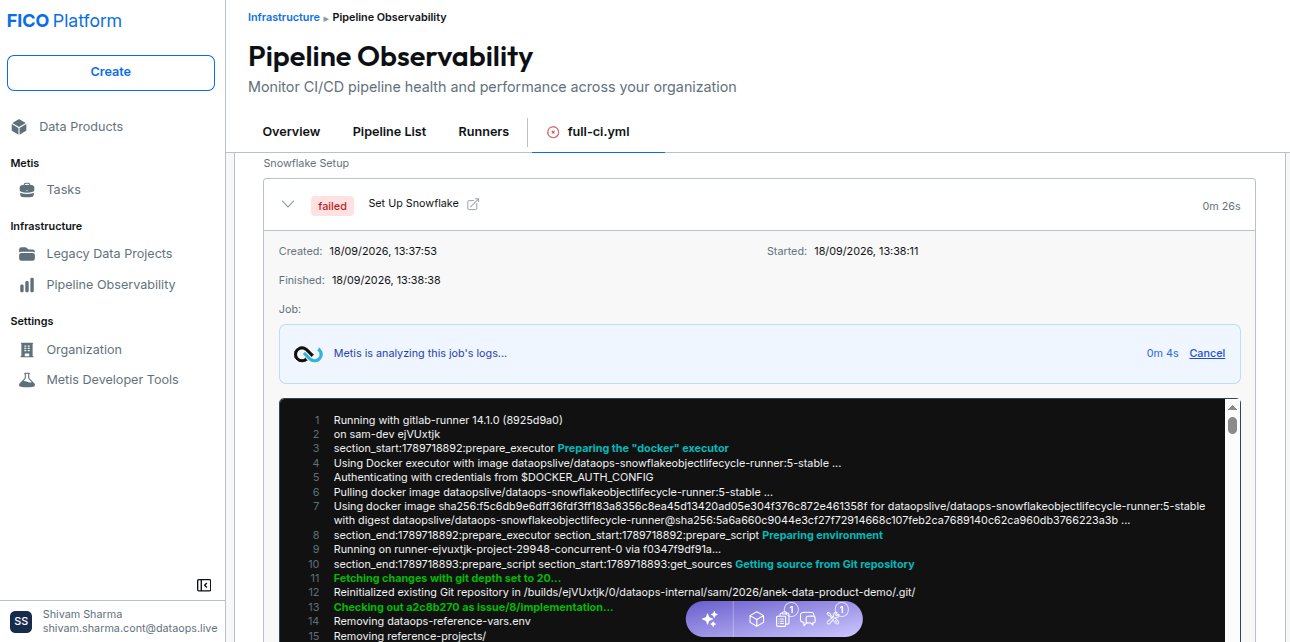This screenshot has height=642, width=1290.
Task: Click the Tasks briefcase icon
Action: click(27, 190)
